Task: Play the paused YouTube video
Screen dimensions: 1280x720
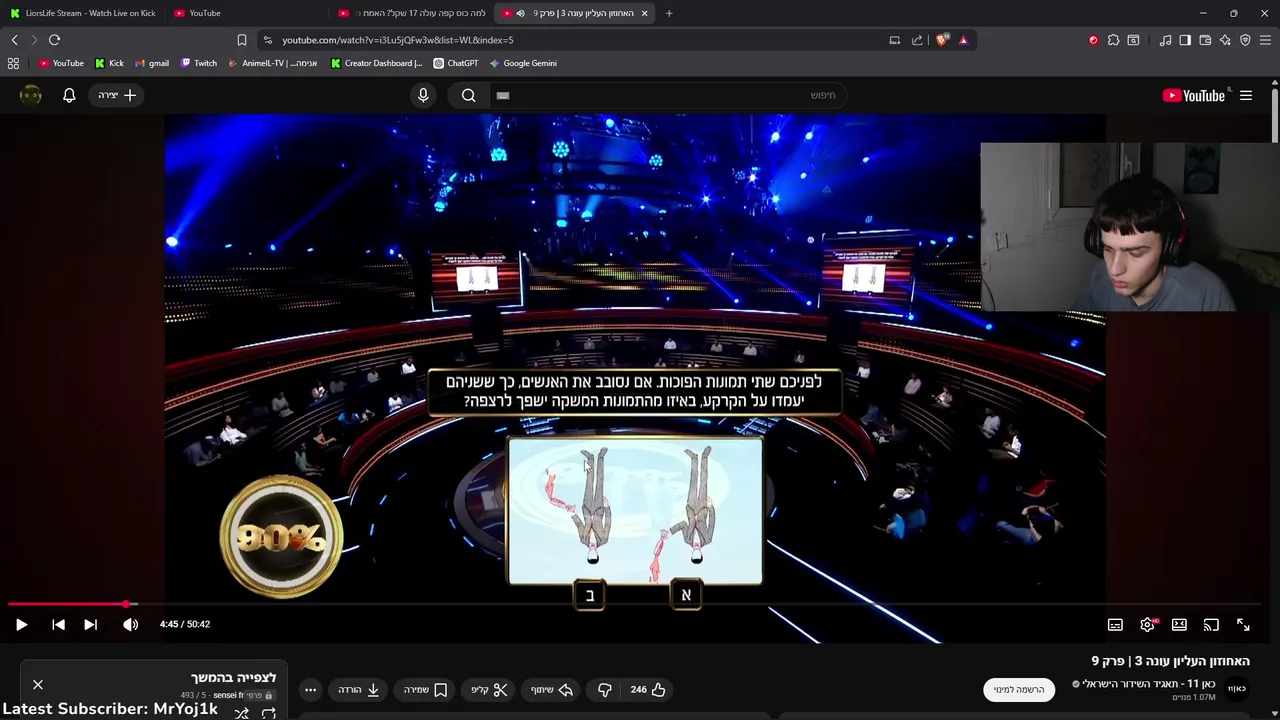Action: tap(21, 624)
